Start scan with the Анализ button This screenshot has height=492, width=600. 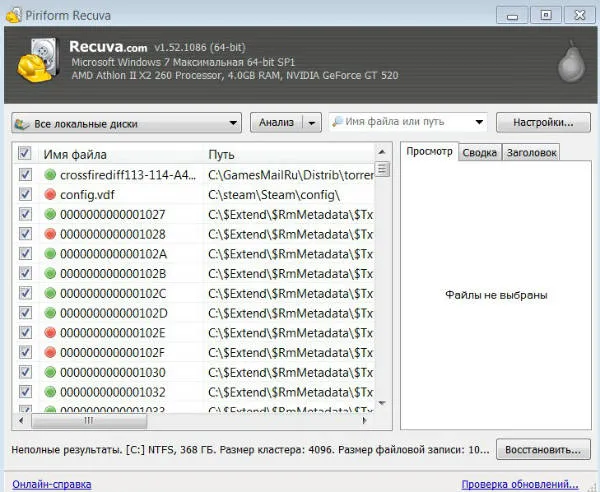click(x=276, y=123)
